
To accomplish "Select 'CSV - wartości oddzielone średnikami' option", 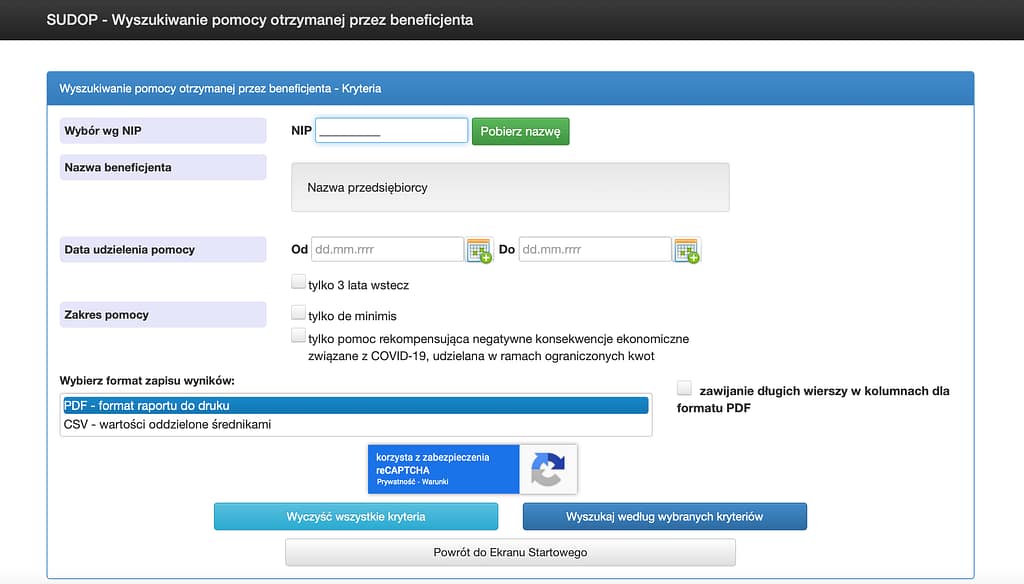I will (356, 425).
